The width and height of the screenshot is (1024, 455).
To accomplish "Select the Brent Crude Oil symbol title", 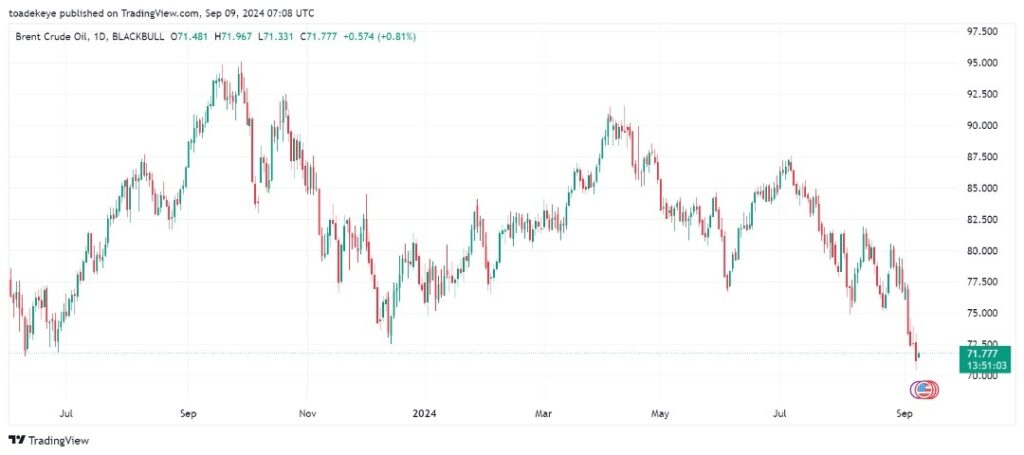I will [x=50, y=36].
